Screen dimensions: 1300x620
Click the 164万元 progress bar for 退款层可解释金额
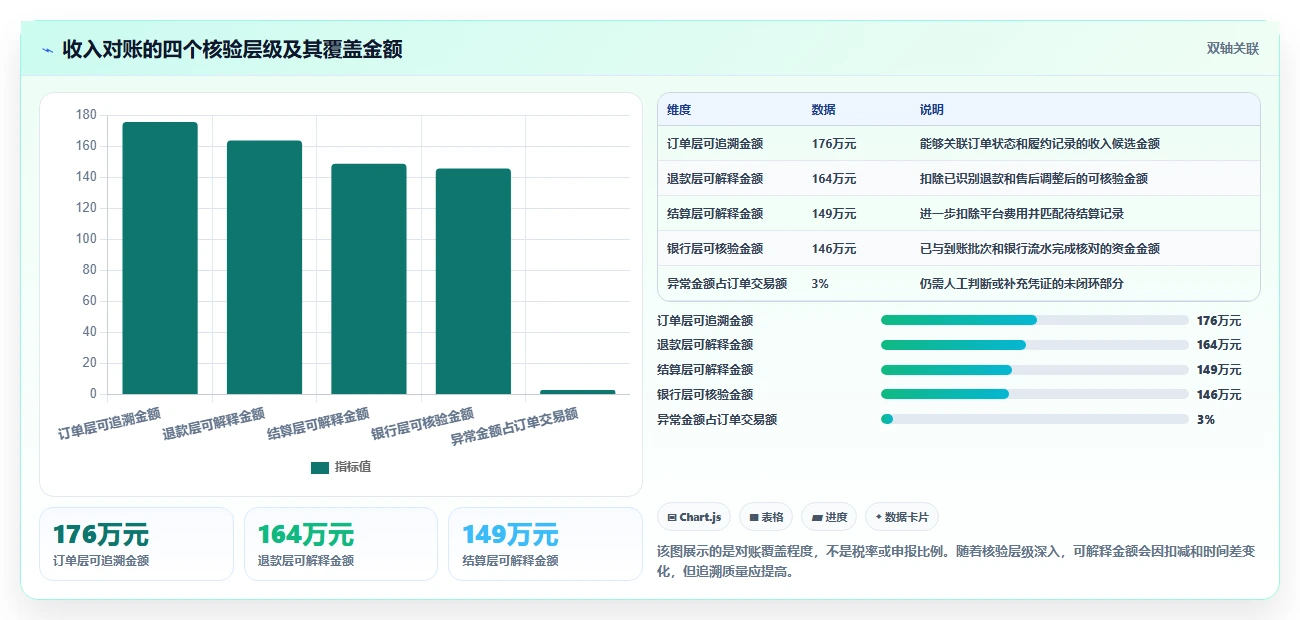click(x=1035, y=345)
